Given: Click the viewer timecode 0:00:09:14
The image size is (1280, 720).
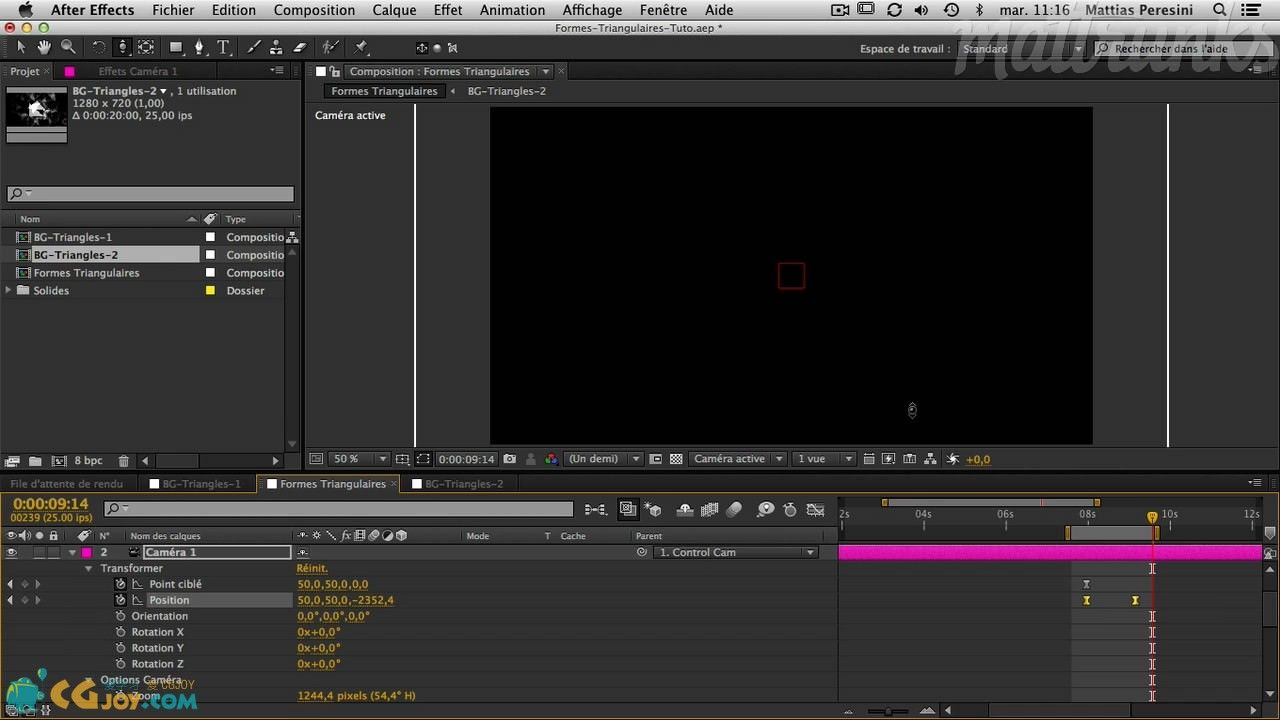Looking at the screenshot, I should pos(466,459).
